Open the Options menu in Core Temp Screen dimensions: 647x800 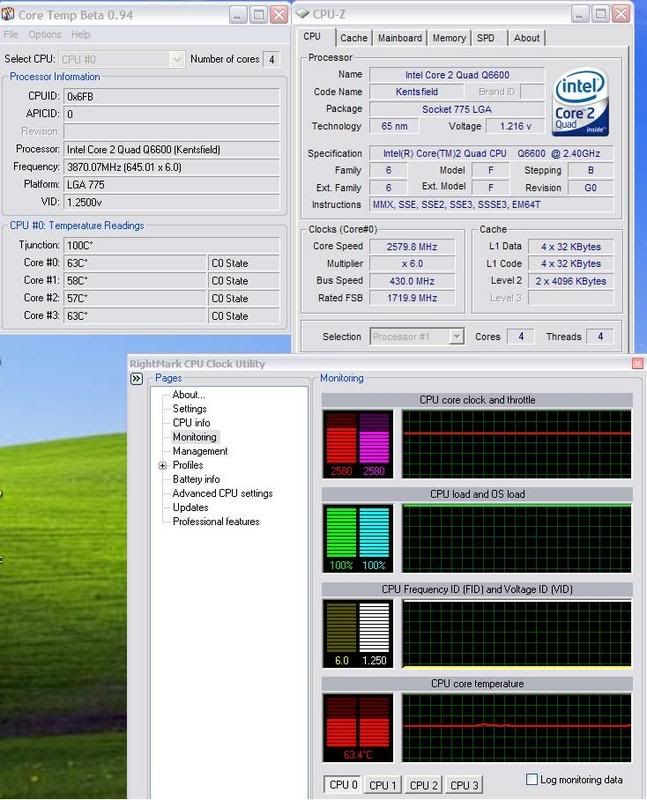(44, 35)
